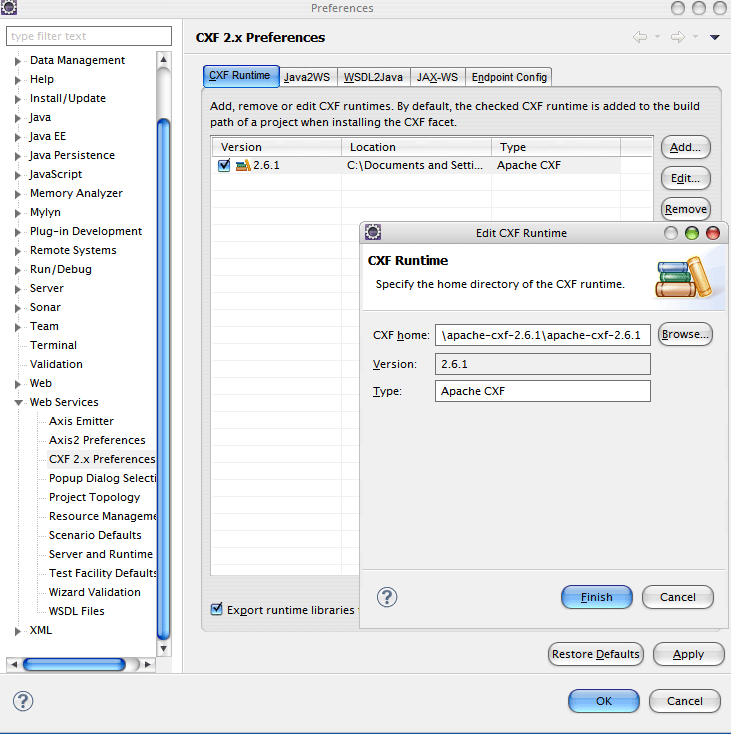731x734 pixels.
Task: Click the forward navigation arrow icon
Action: point(677,37)
